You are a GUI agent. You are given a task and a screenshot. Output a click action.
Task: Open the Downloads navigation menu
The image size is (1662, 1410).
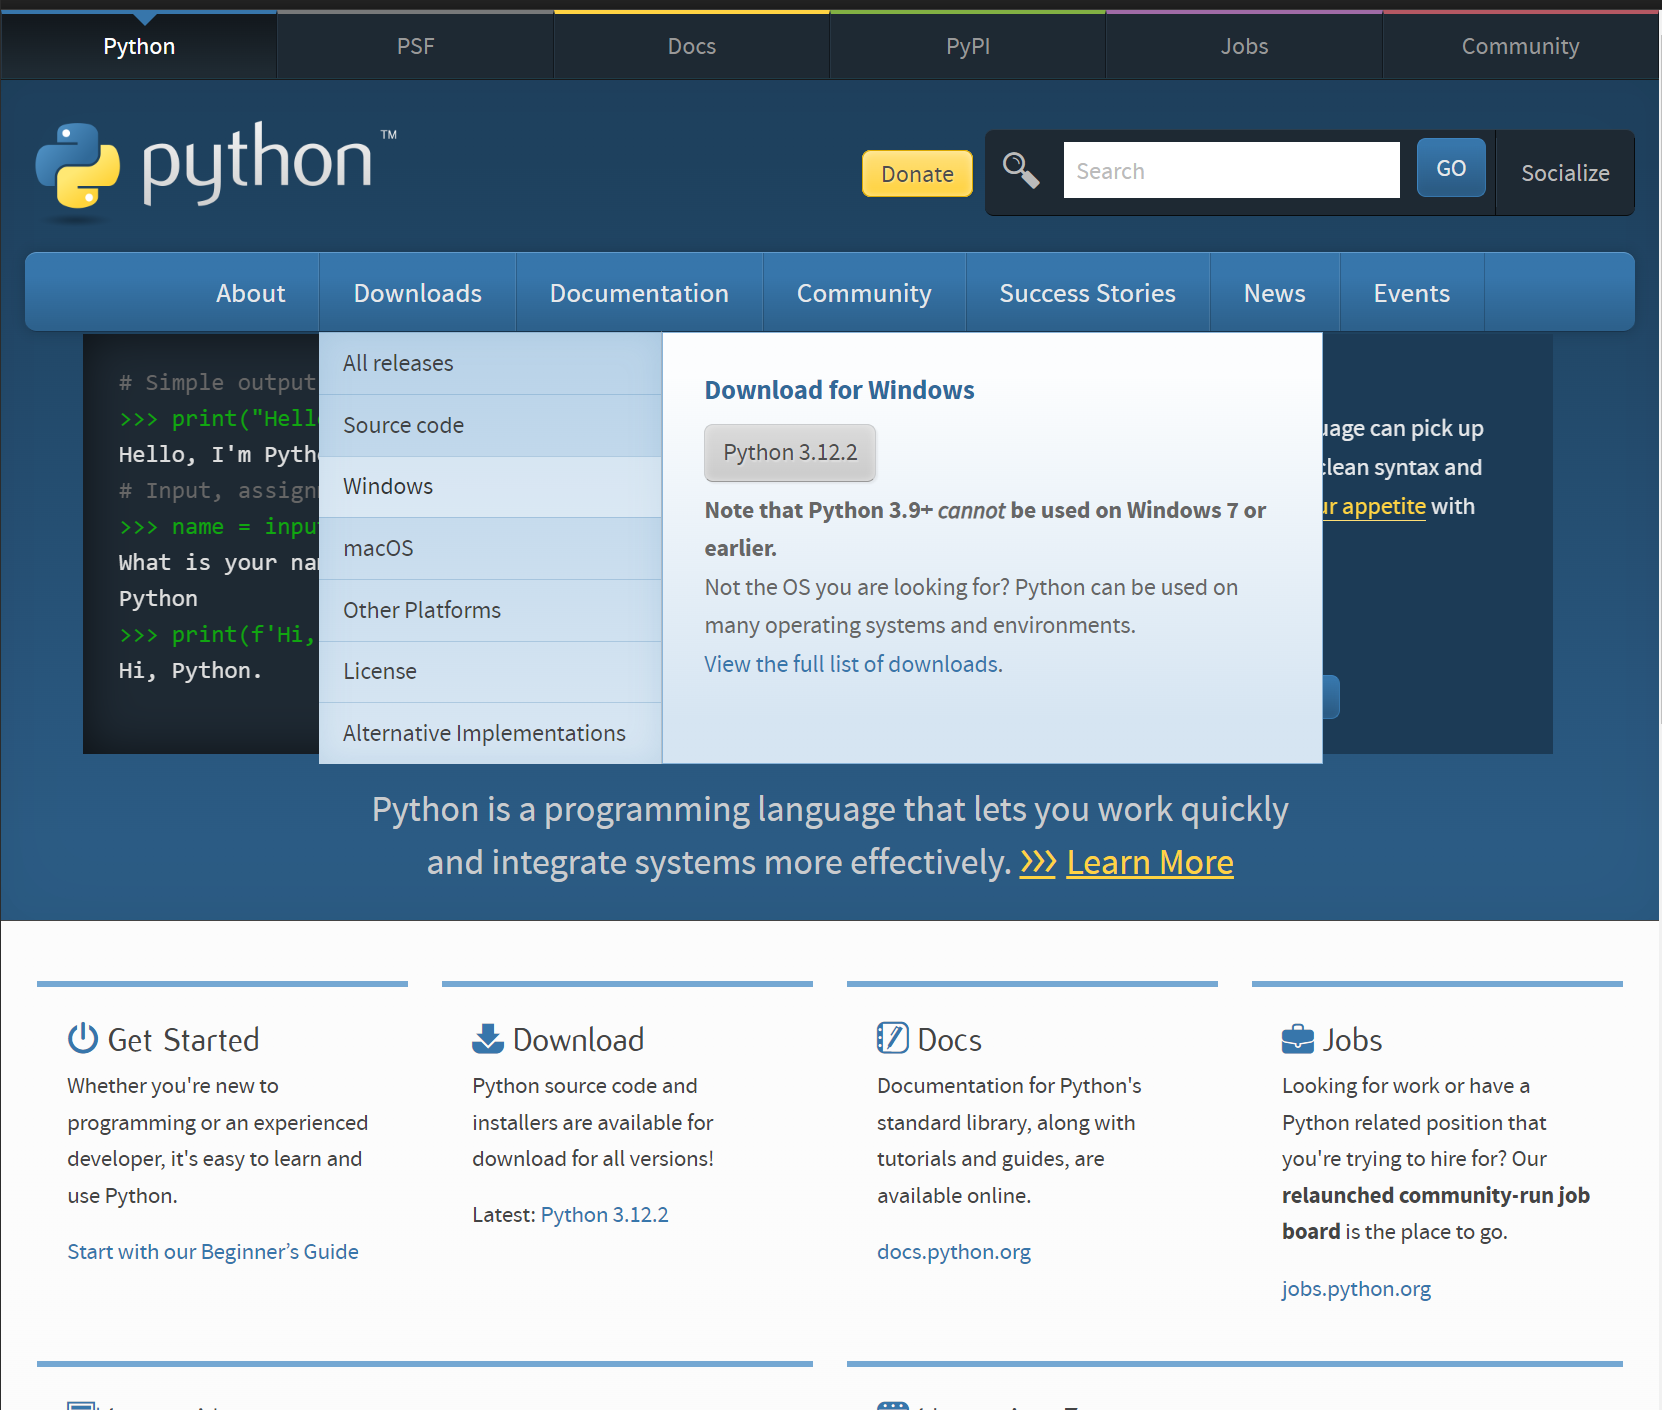(418, 293)
